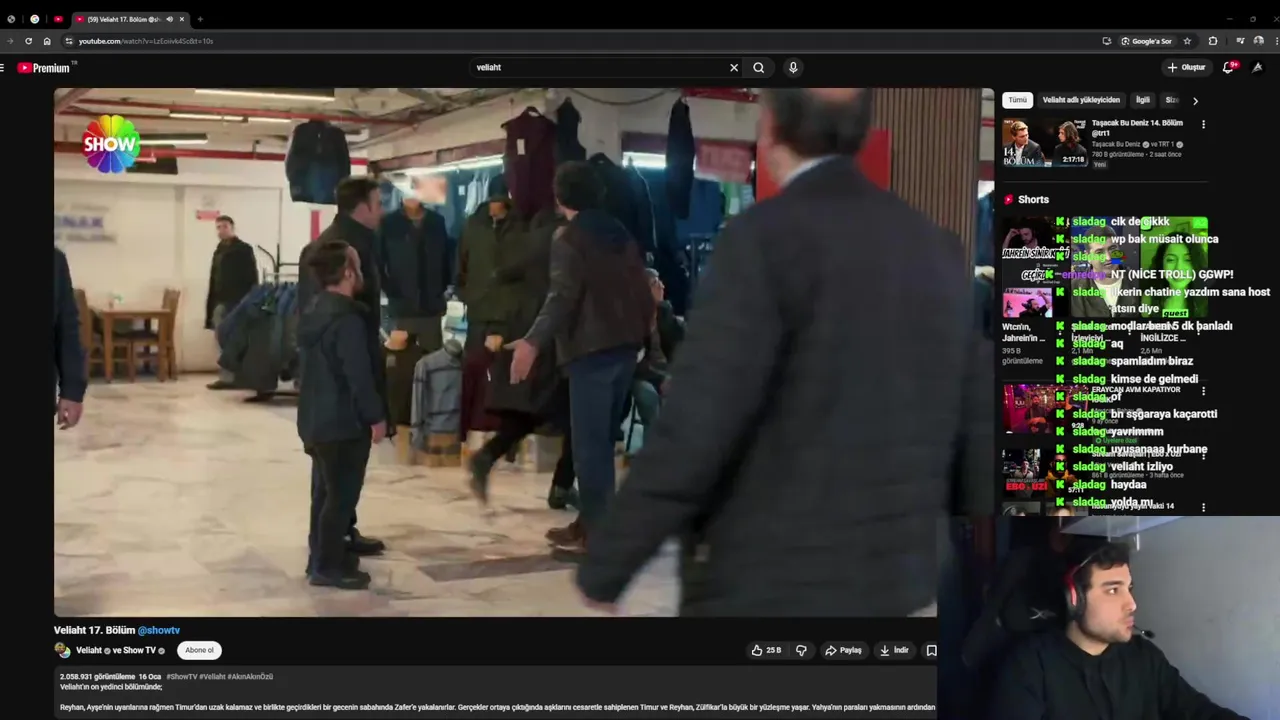Like the video (25 B)

[766, 650]
